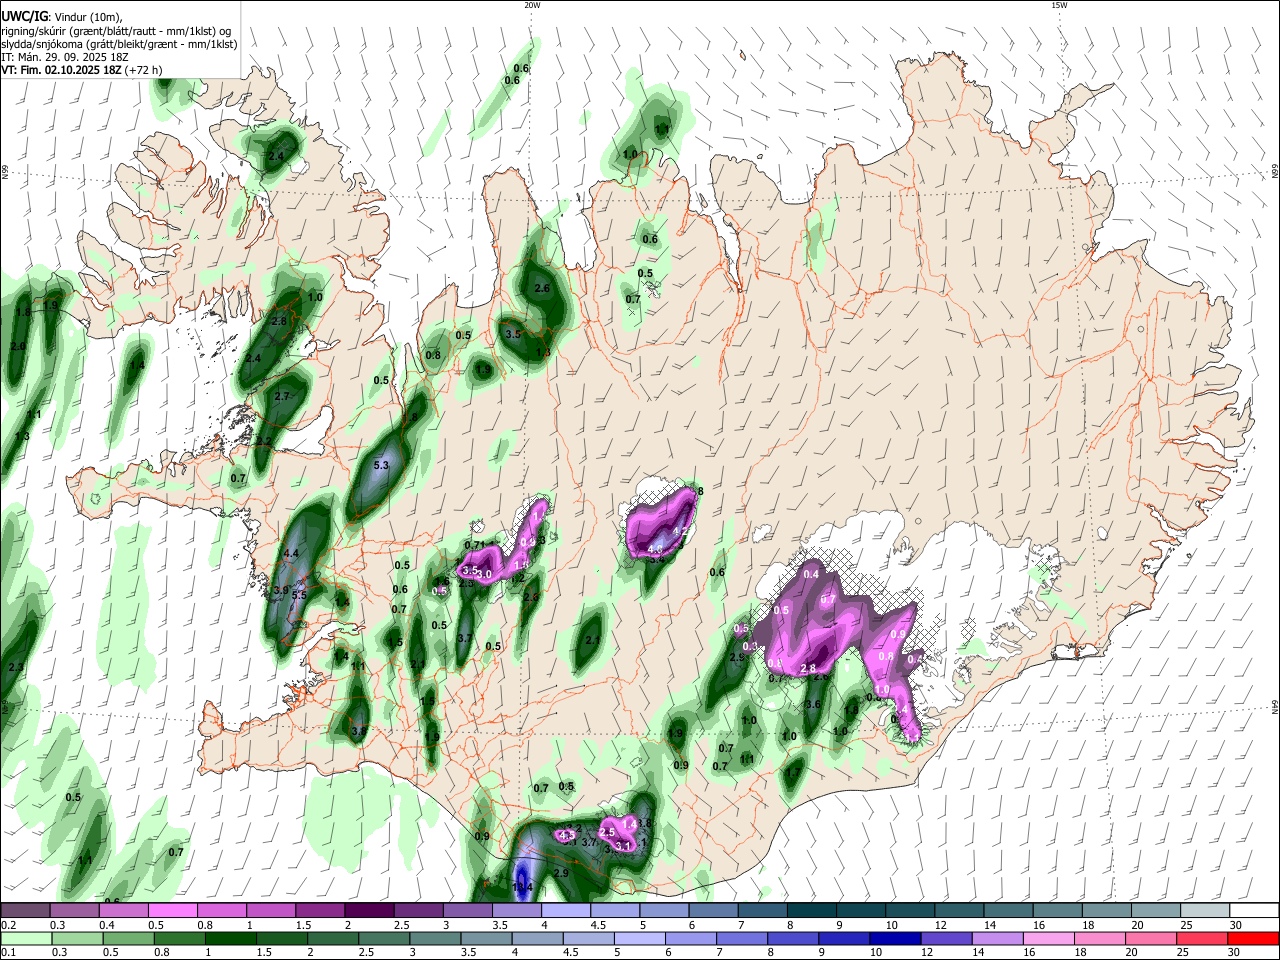Click the 5.3 precipitation value on the map
This screenshot has width=1280, height=960.
tap(381, 466)
